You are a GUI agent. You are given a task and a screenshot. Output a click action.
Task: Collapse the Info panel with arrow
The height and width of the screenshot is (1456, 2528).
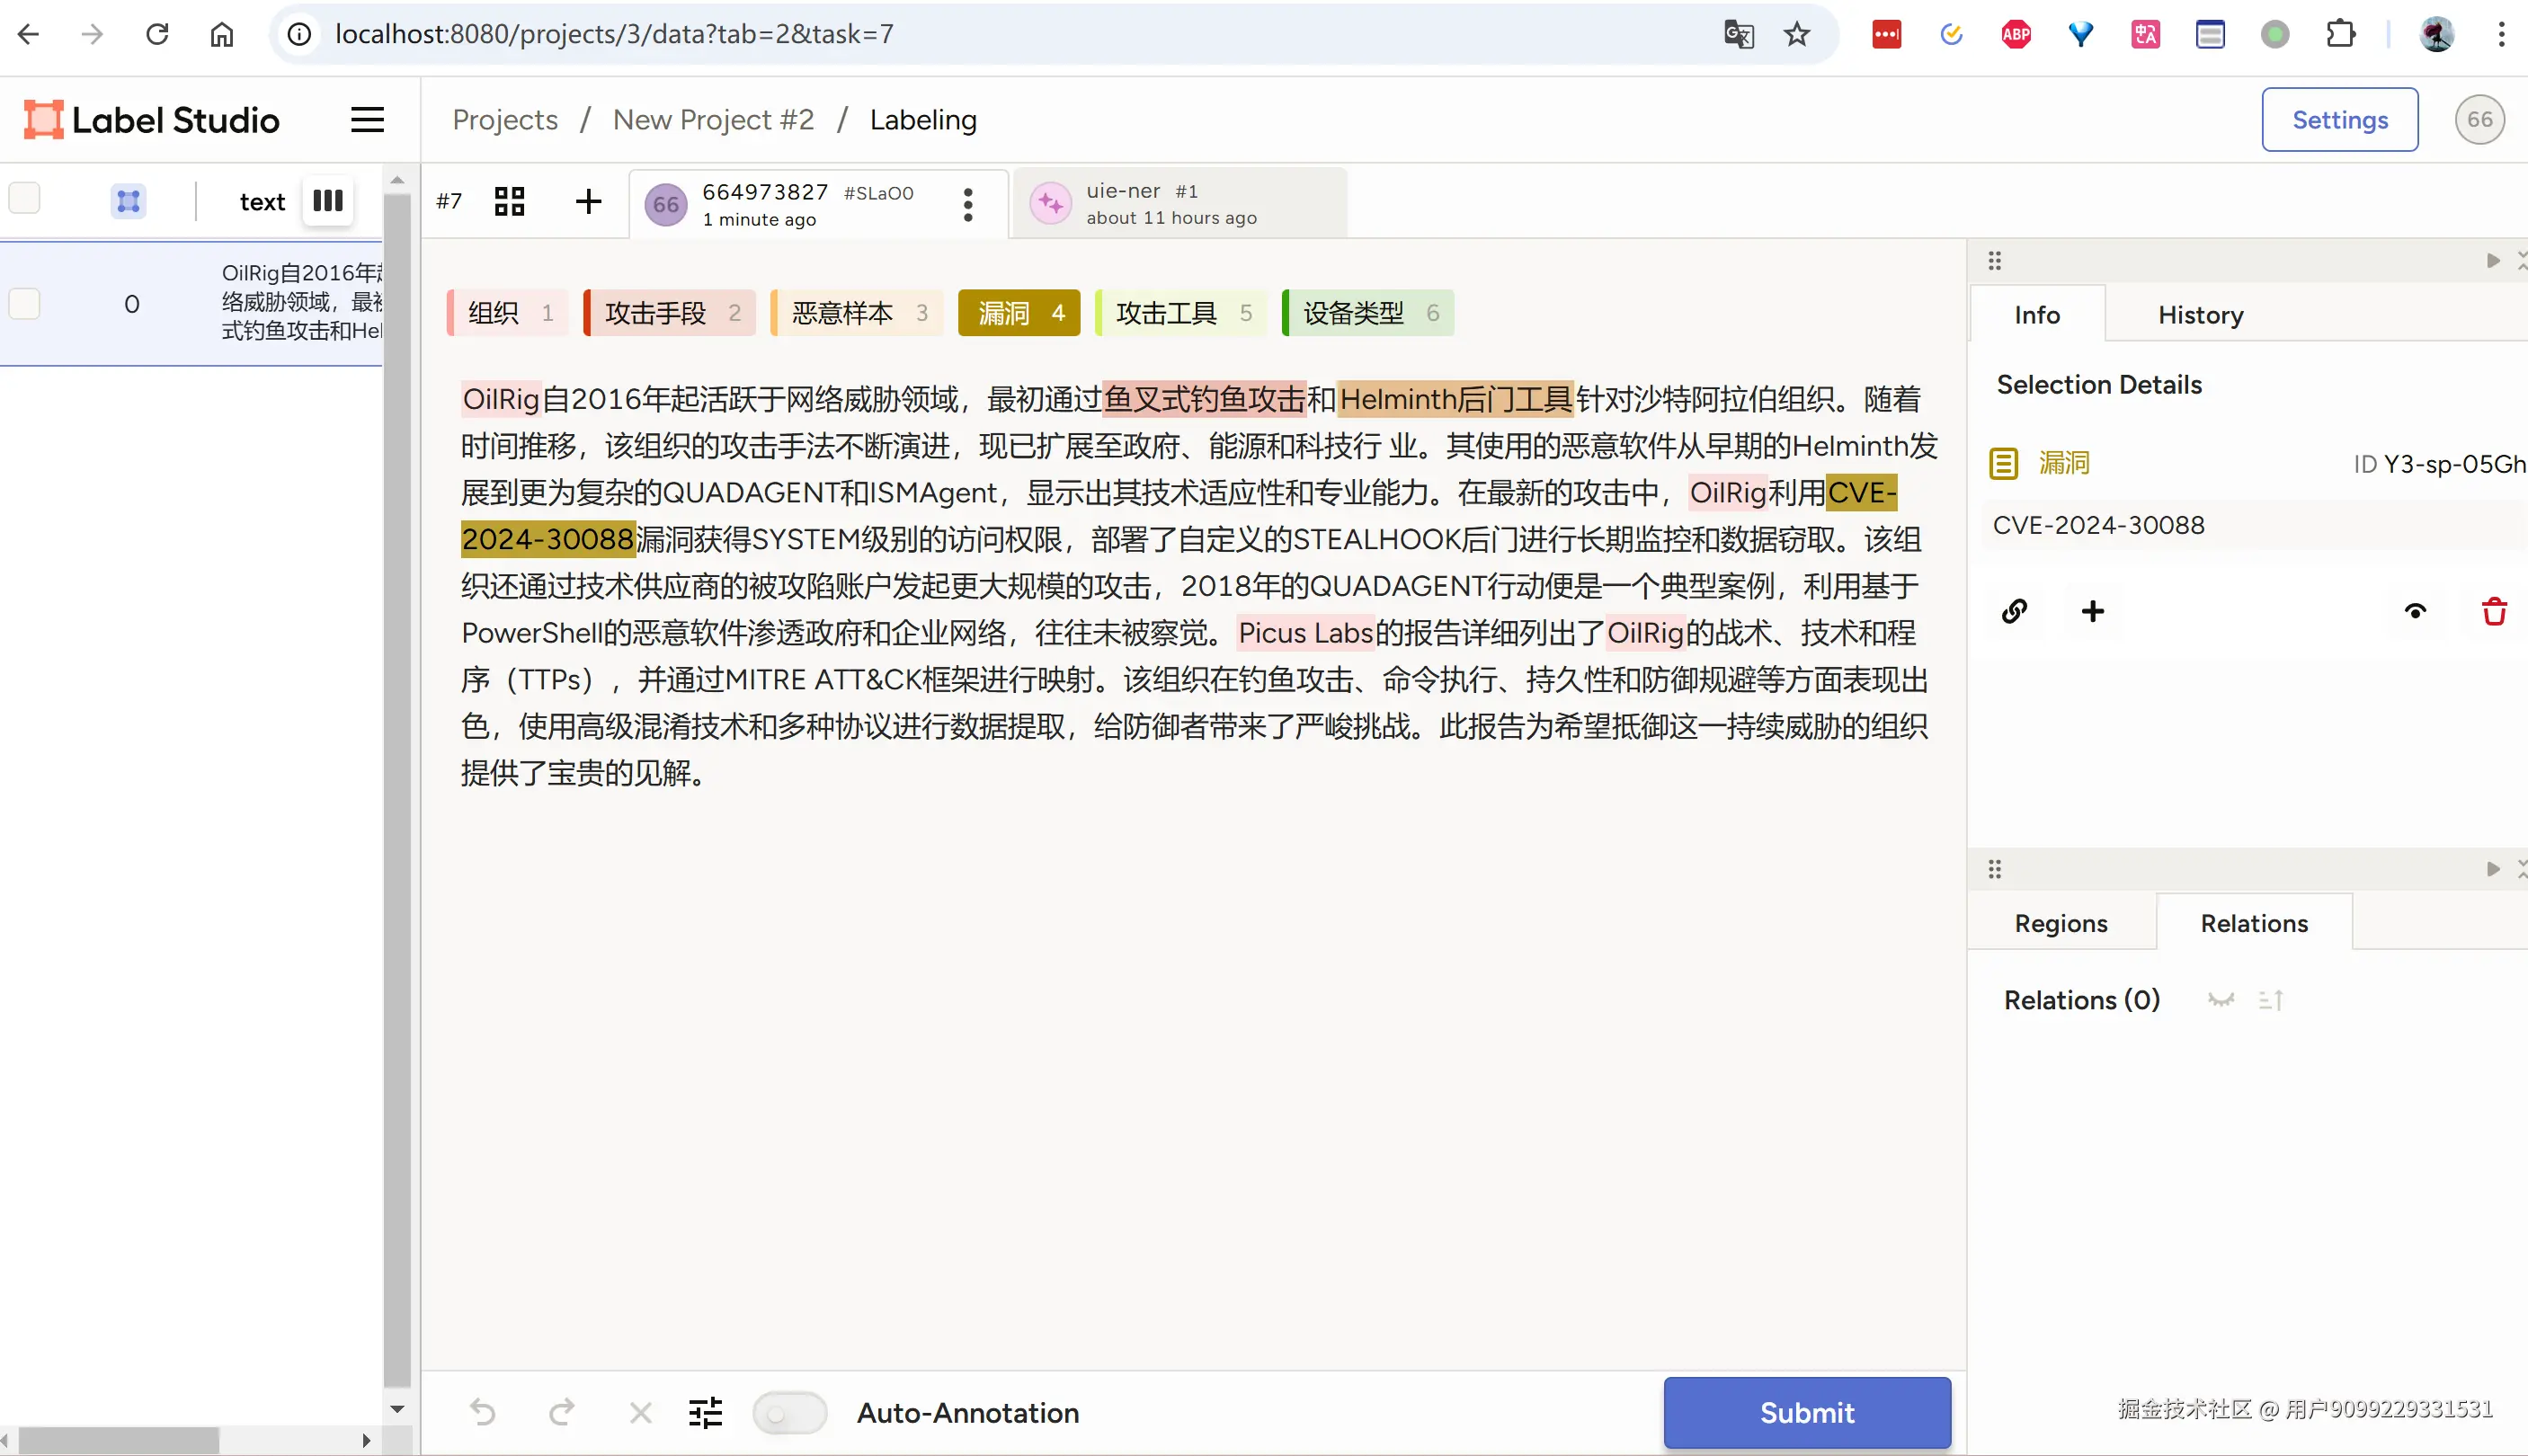tap(2492, 261)
